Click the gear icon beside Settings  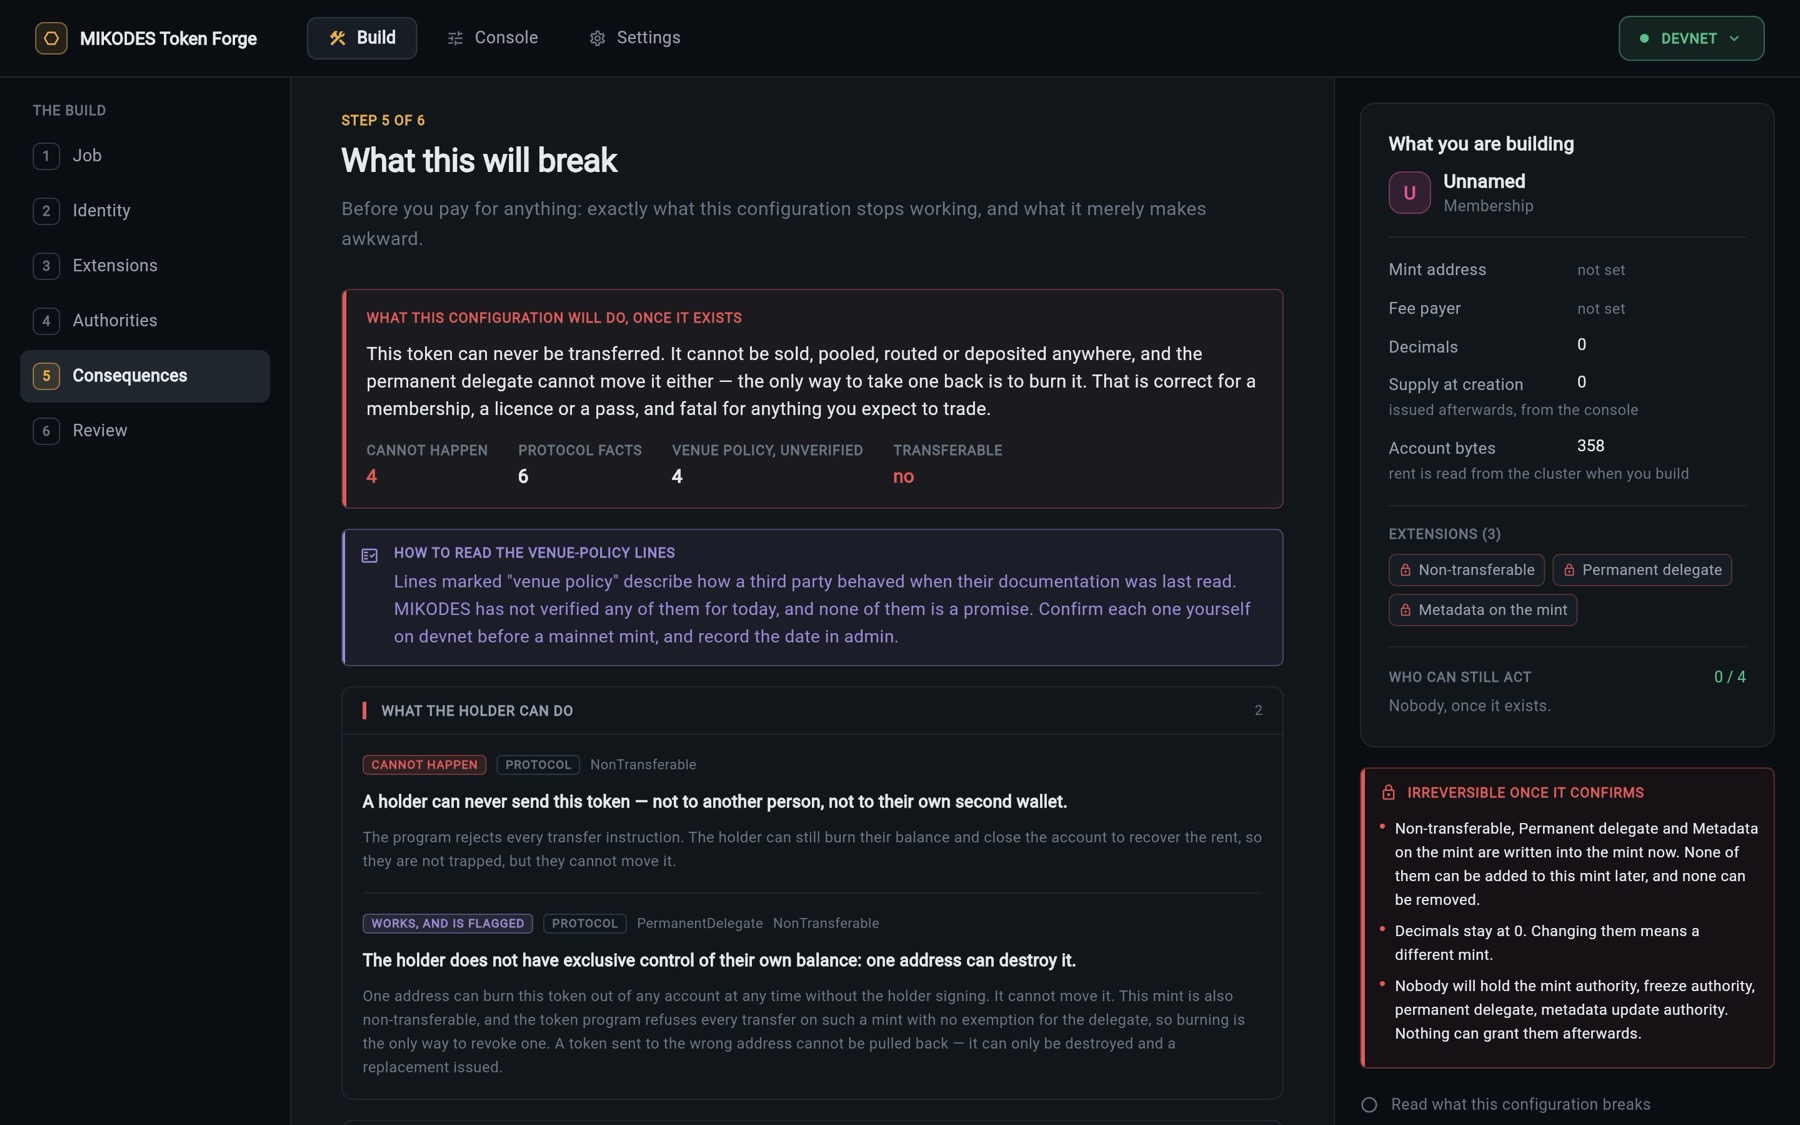coord(597,38)
